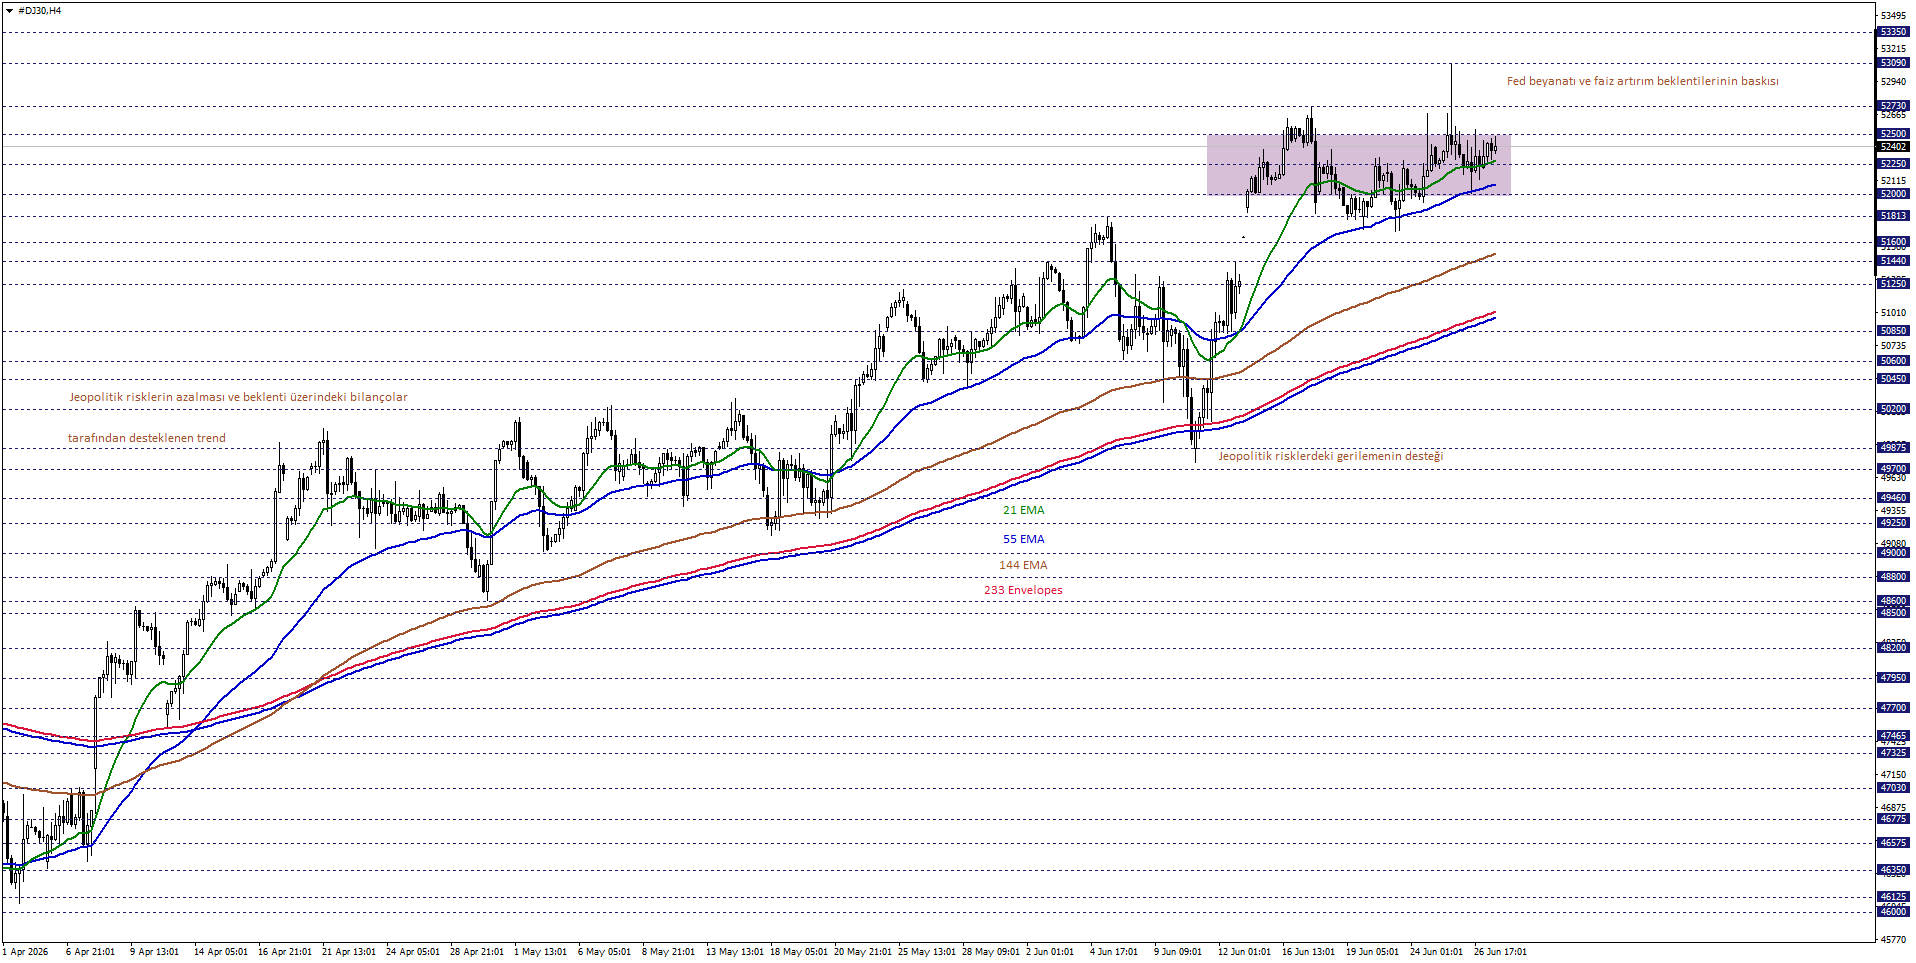Click the 48200 price level tag
The height and width of the screenshot is (963, 1916).
point(1893,648)
